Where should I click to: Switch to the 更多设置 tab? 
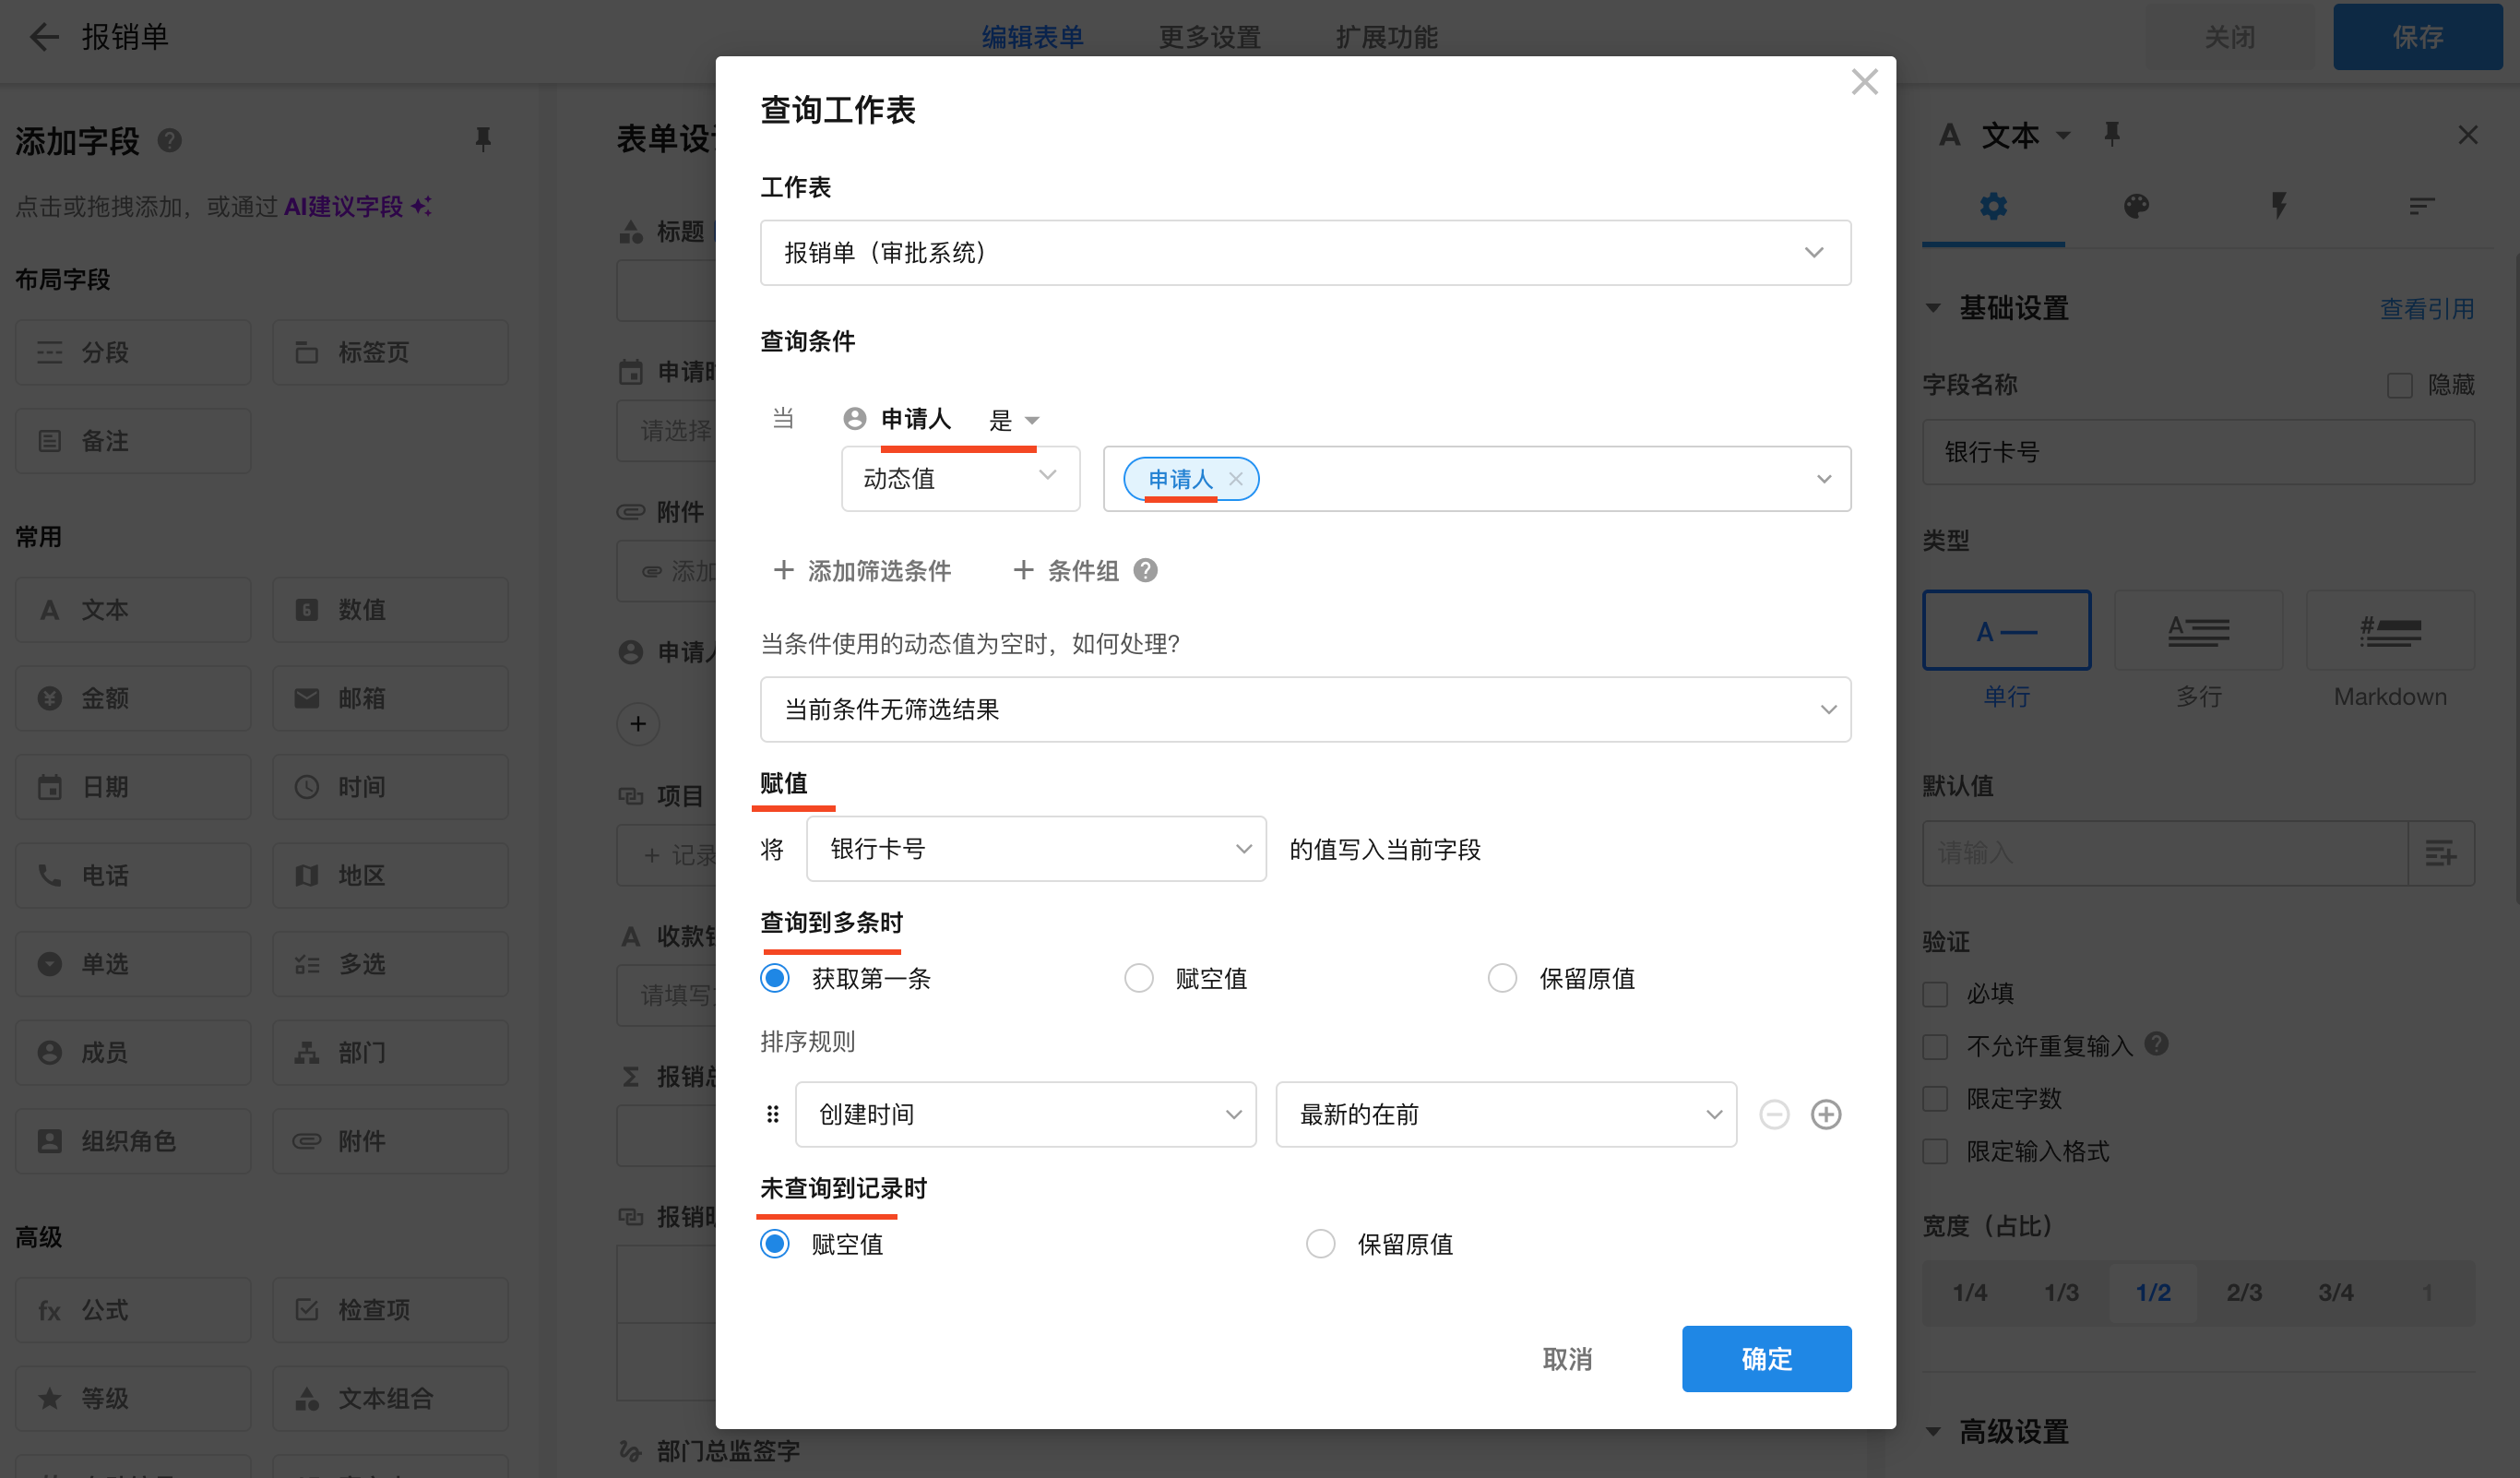pyautogui.click(x=1209, y=37)
